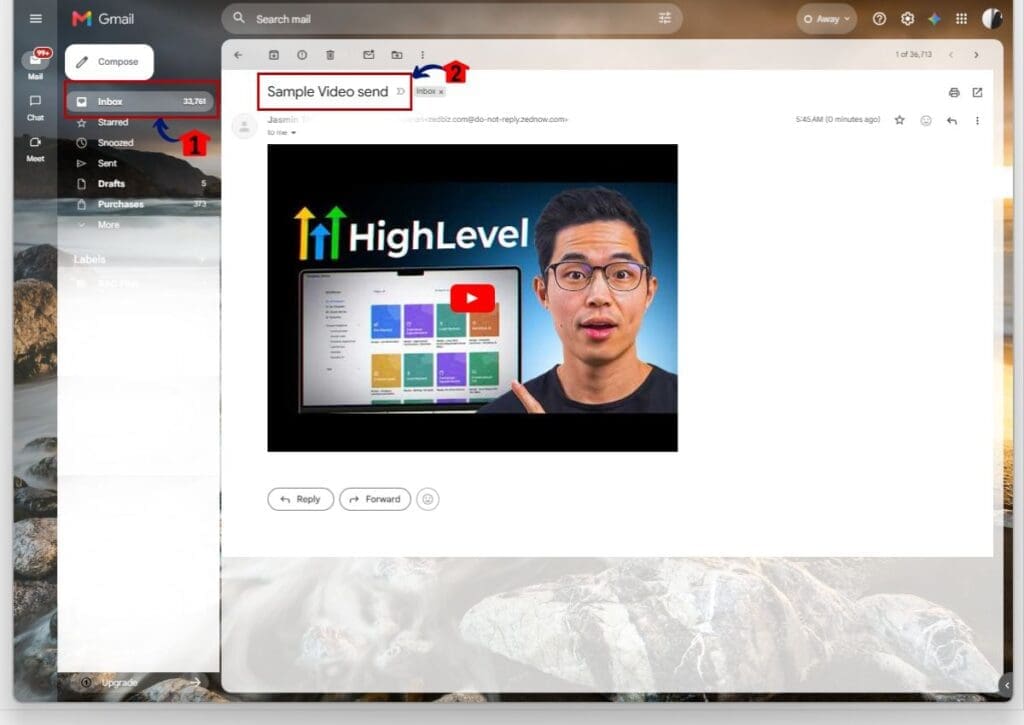Click the Labels section heading
This screenshot has width=1024, height=725.
89,259
